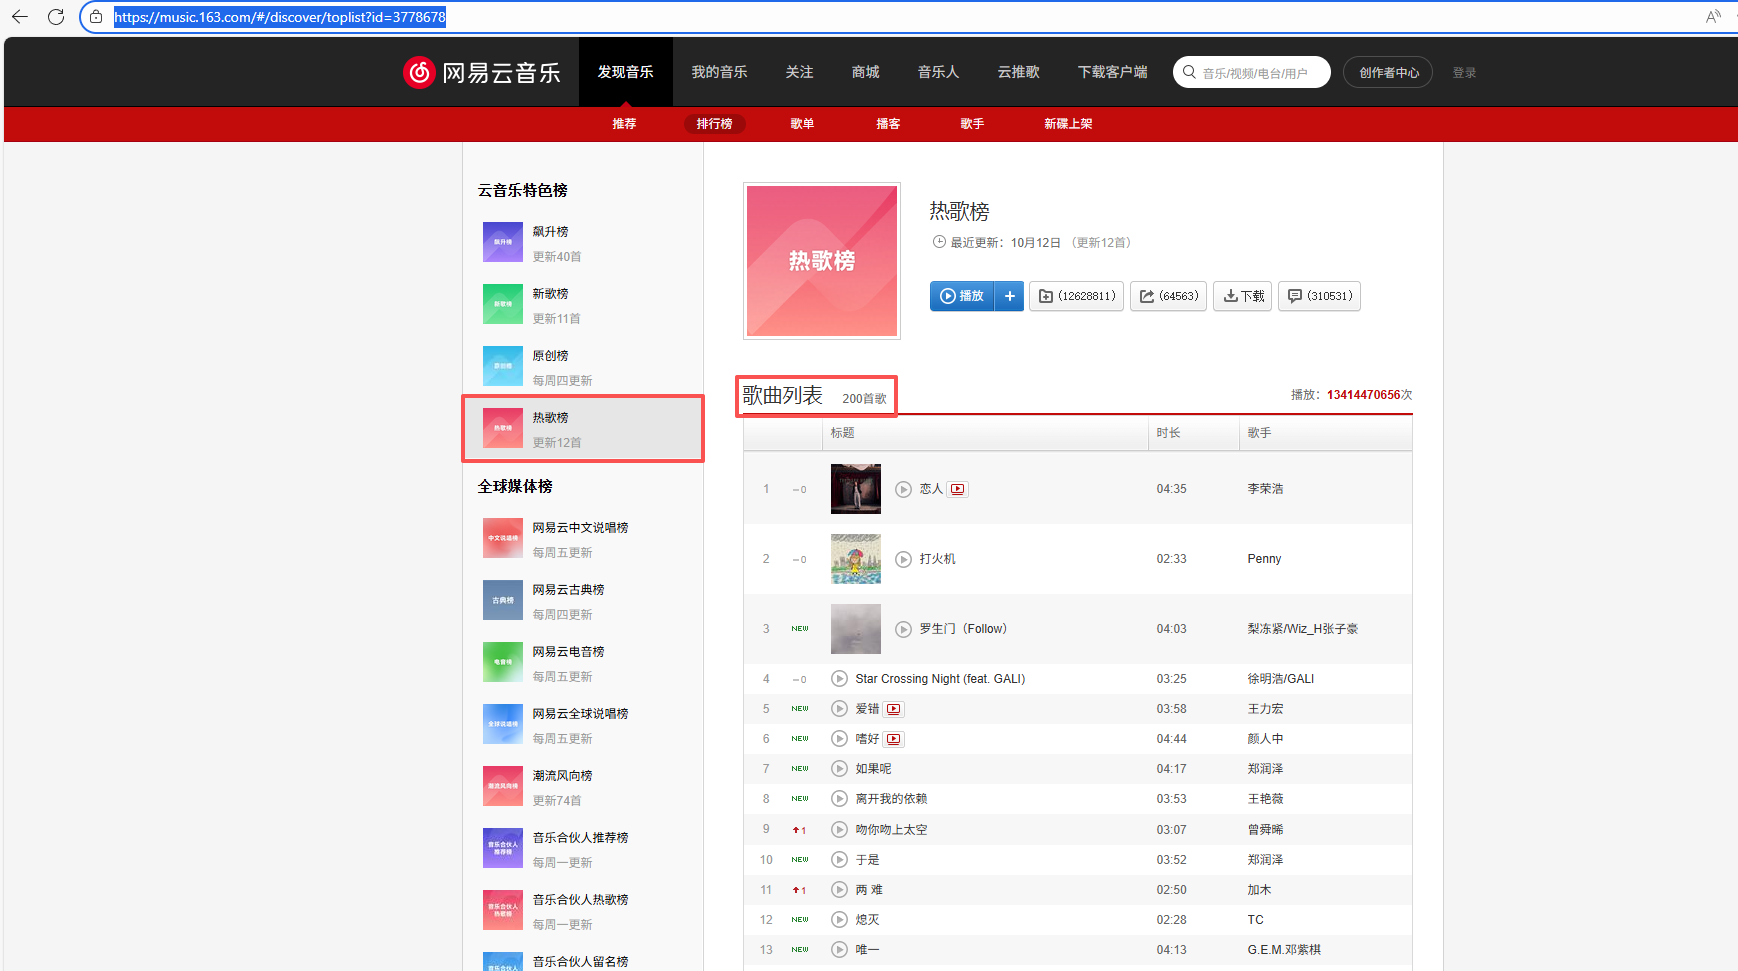Play the song 恋人
Image resolution: width=1738 pixels, height=971 pixels.
click(x=903, y=489)
